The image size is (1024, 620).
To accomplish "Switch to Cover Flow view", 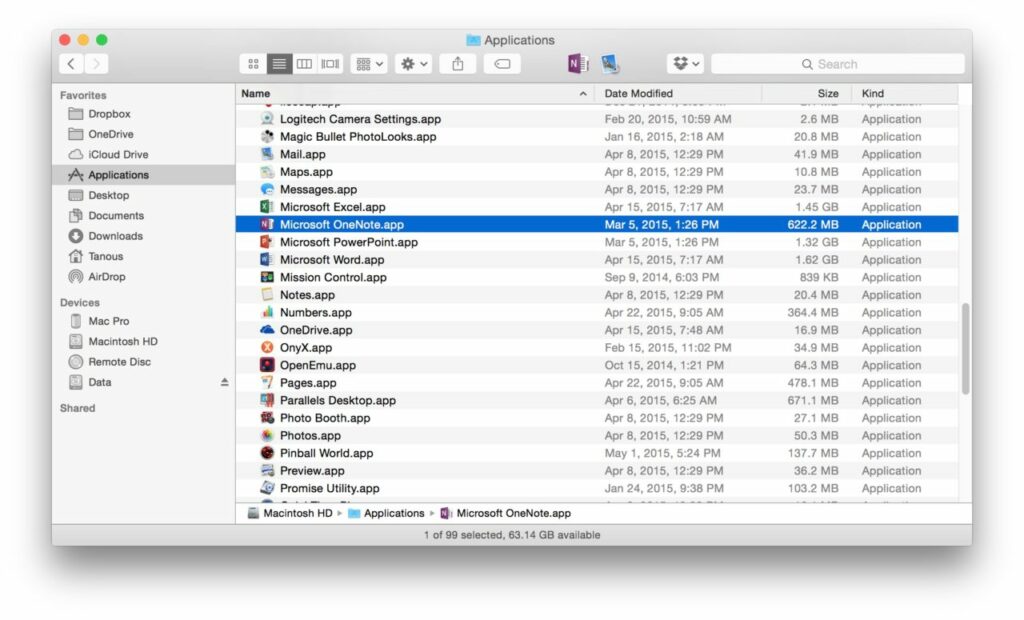I will click(x=330, y=63).
